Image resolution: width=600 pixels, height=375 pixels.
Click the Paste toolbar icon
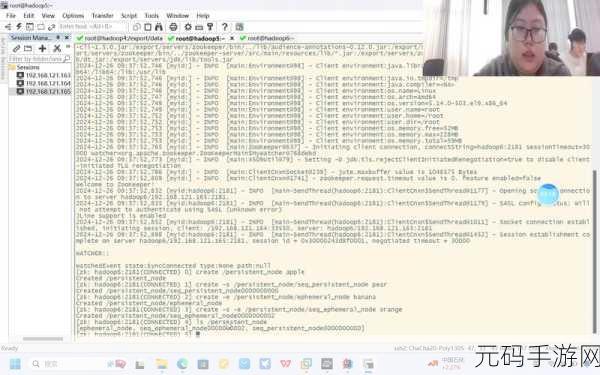[148, 27]
